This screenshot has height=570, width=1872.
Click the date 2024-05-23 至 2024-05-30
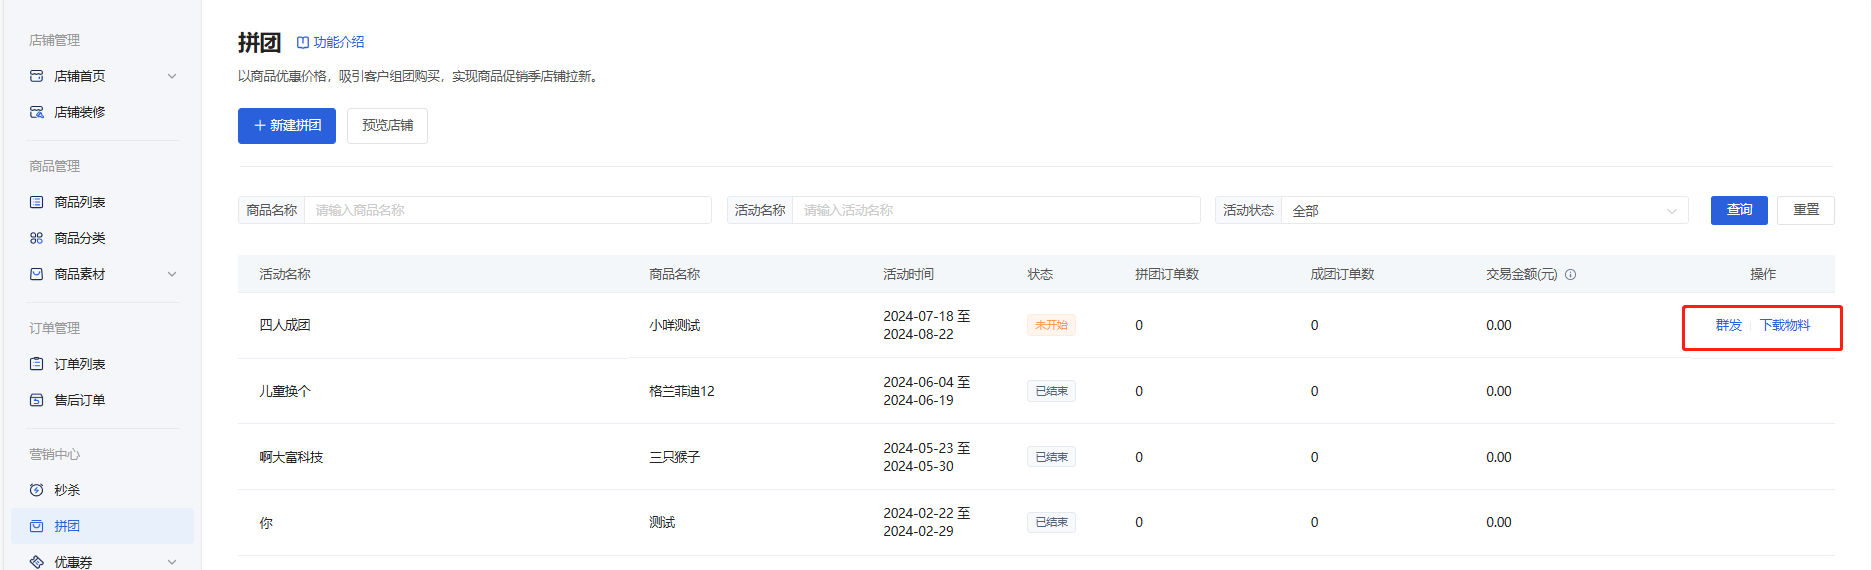point(927,457)
